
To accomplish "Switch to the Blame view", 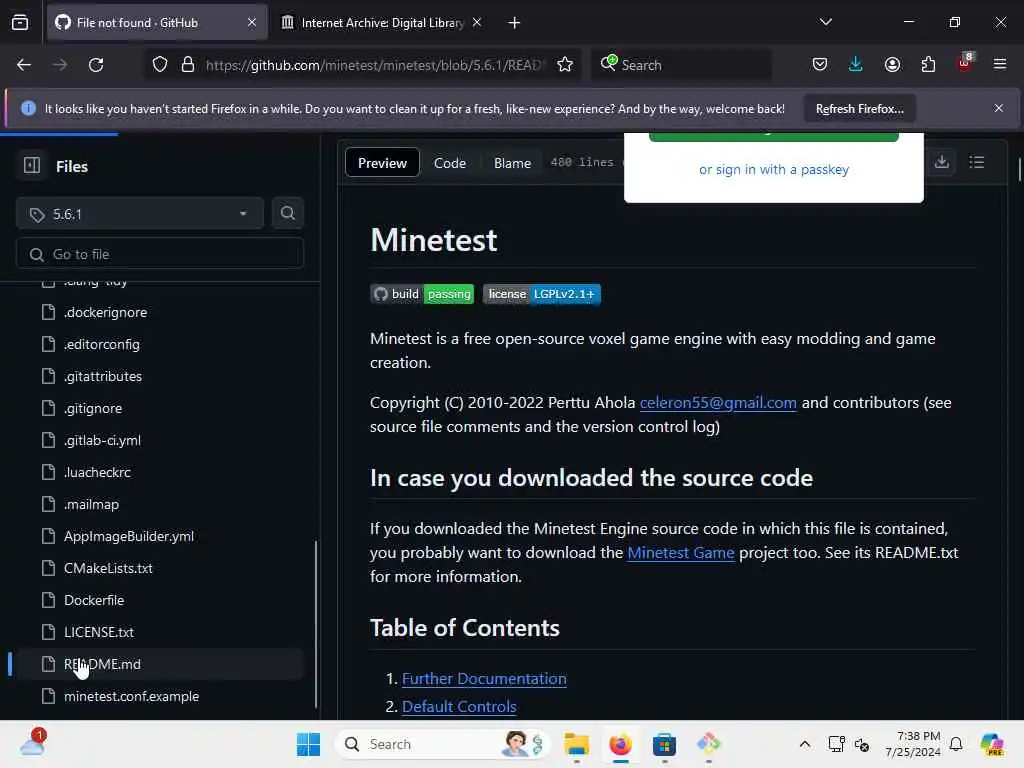I will [x=512, y=163].
